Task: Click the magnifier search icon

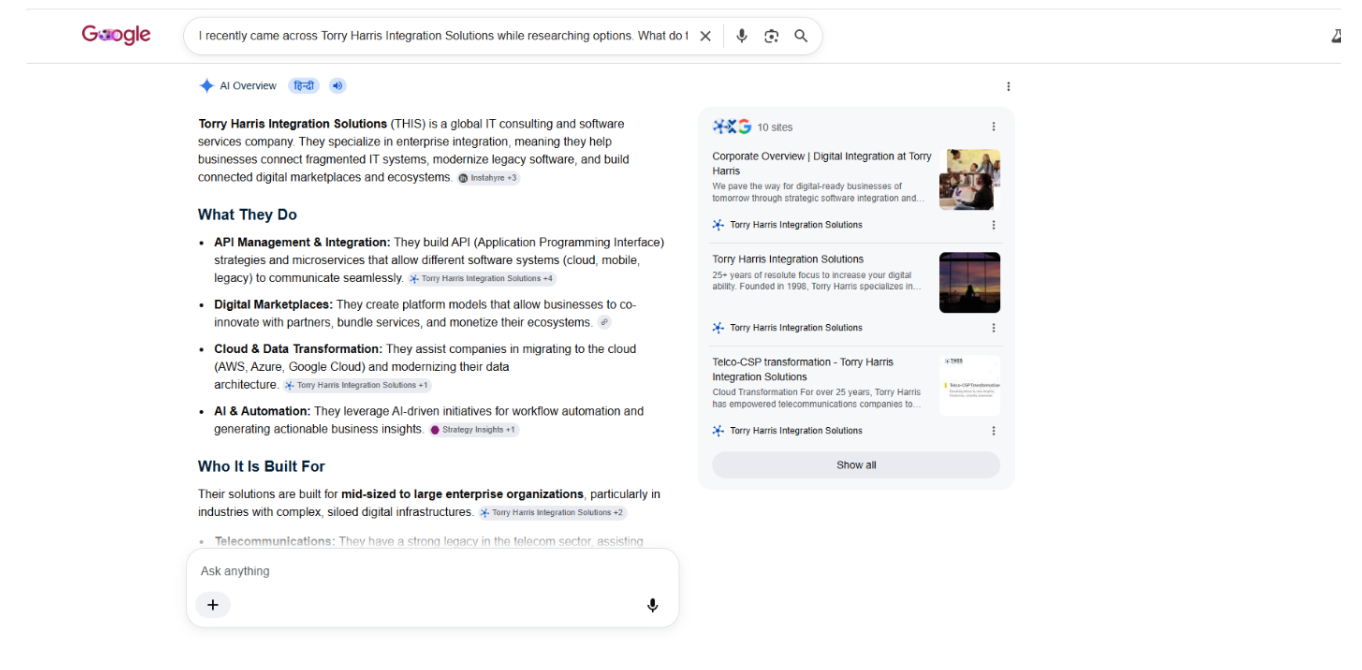Action: [x=801, y=36]
